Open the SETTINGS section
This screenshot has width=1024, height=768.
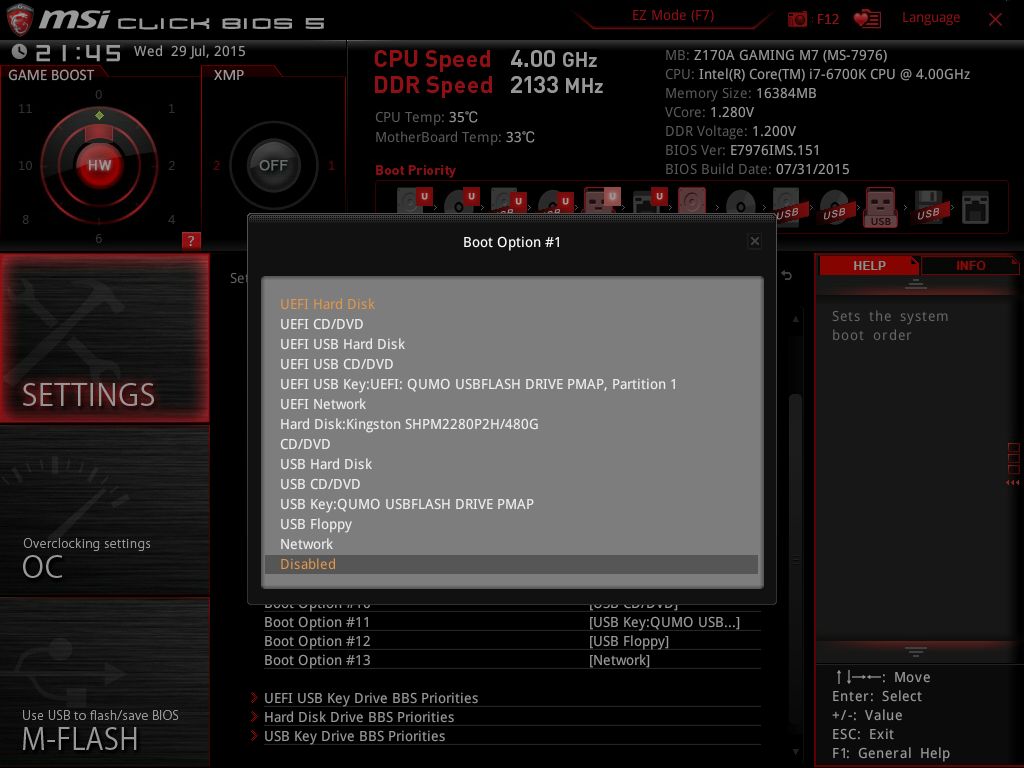(x=104, y=338)
